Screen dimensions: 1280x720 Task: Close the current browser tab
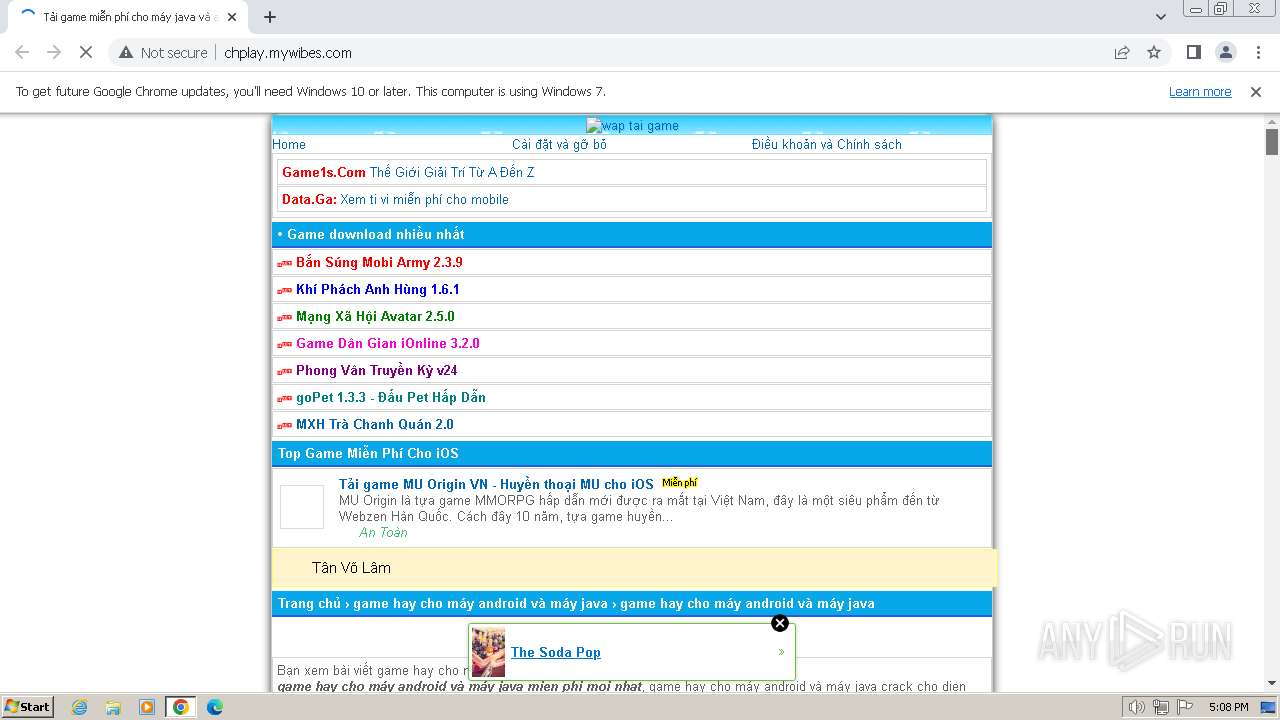pyautogui.click(x=232, y=17)
